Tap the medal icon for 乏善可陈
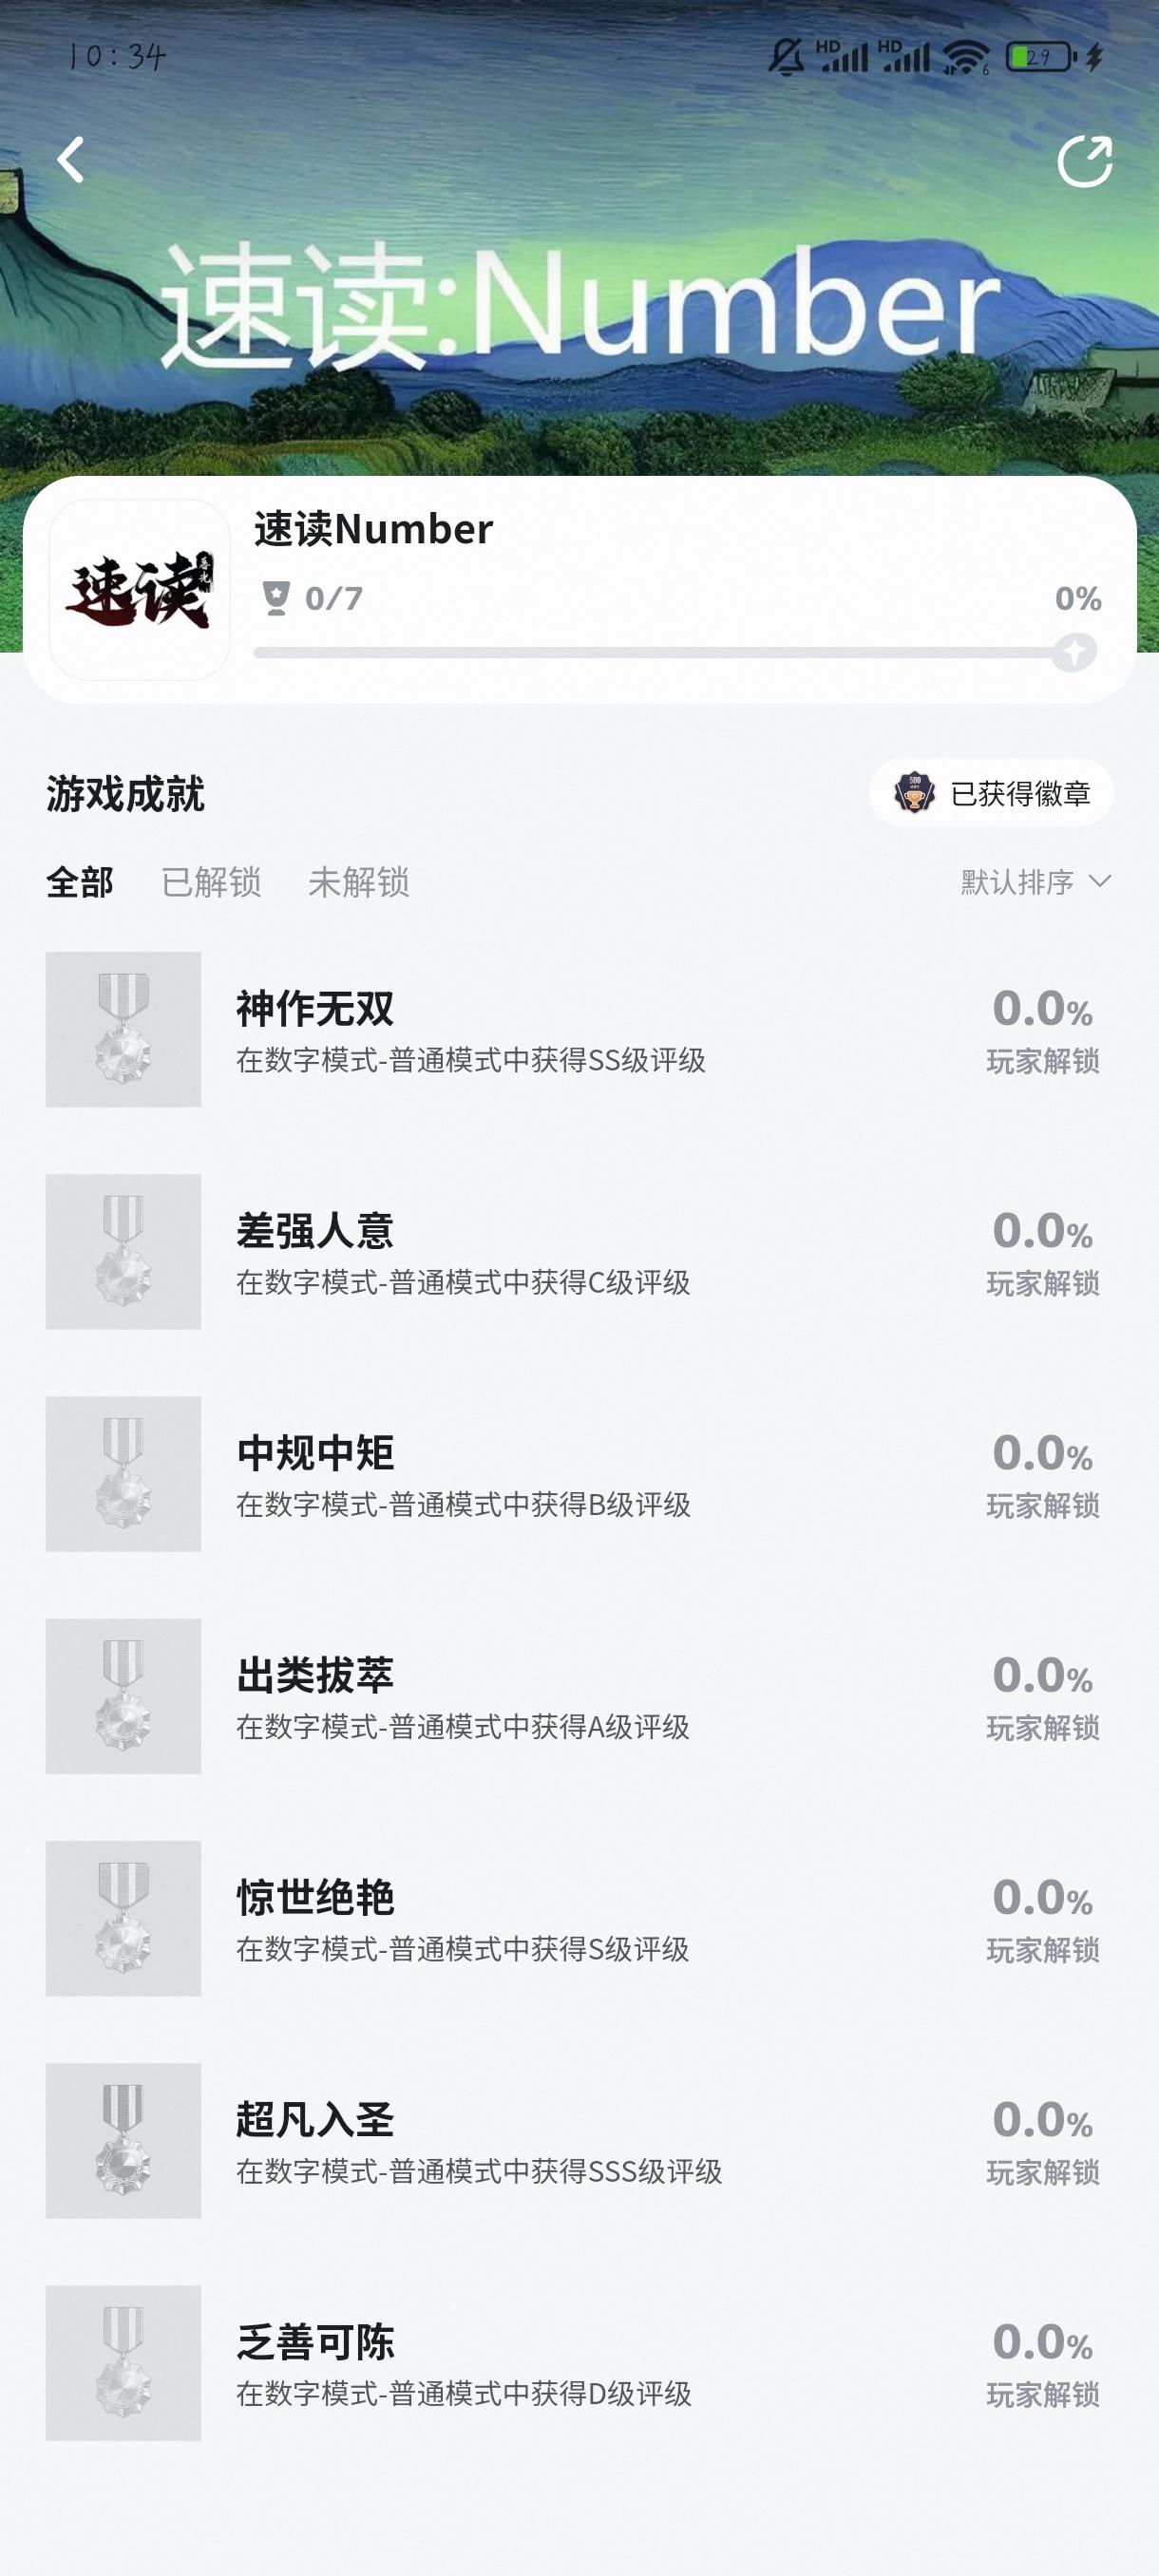The height and width of the screenshot is (2576, 1159). [x=123, y=2363]
